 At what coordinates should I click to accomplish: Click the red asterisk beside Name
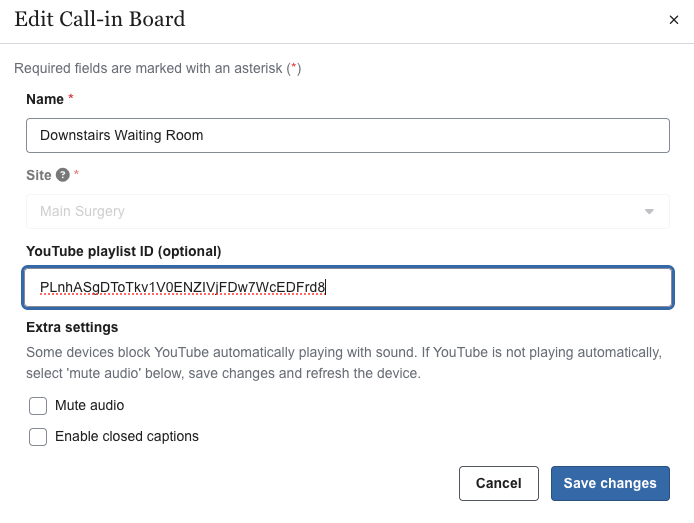71,99
